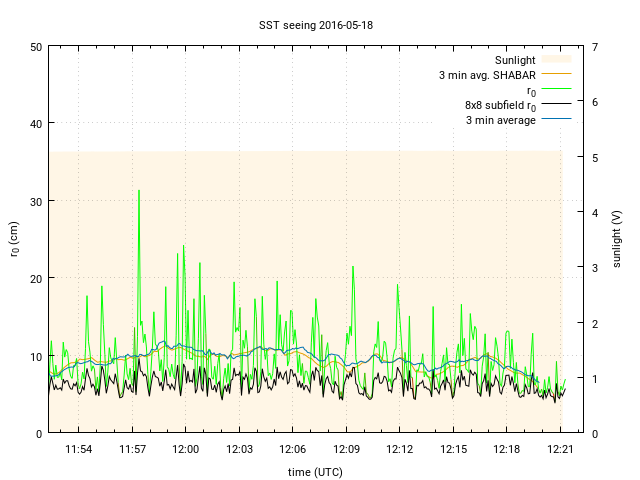Select the 12:00 tick on the time axis

185,449
